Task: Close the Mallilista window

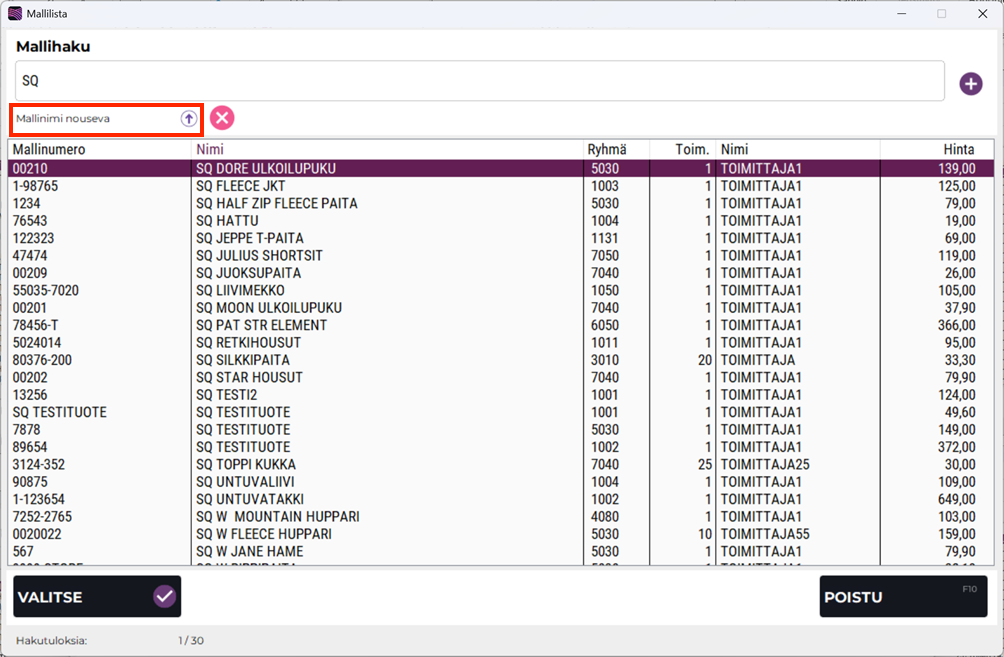Action: pyautogui.click(x=982, y=14)
